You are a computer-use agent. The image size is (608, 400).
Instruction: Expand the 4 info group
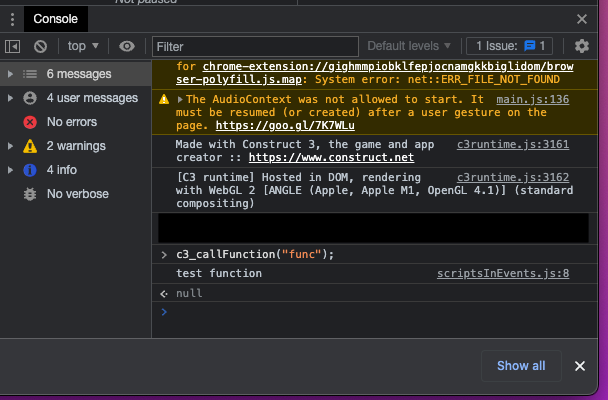[10, 170]
